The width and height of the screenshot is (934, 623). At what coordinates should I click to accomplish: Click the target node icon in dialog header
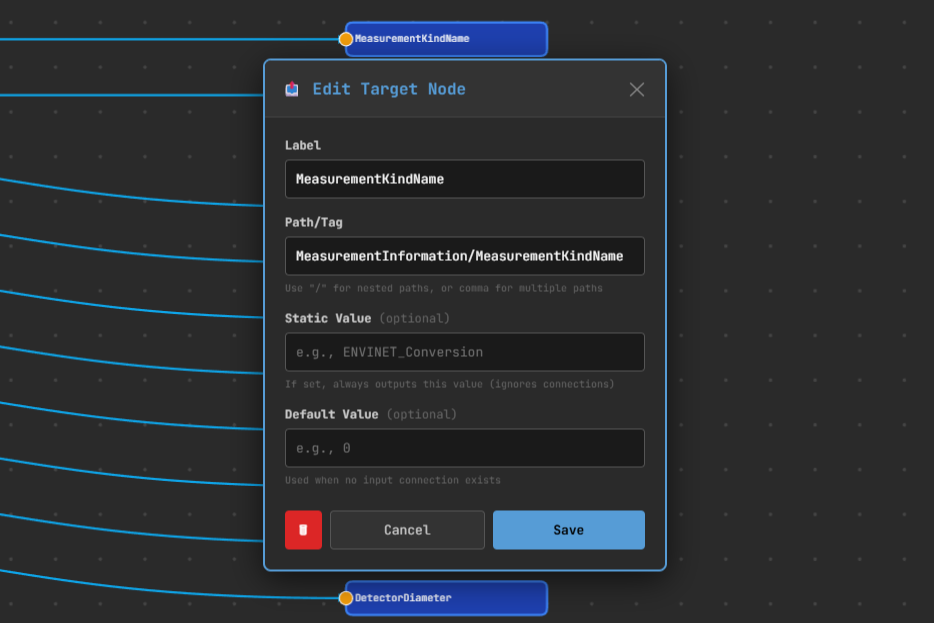point(292,90)
